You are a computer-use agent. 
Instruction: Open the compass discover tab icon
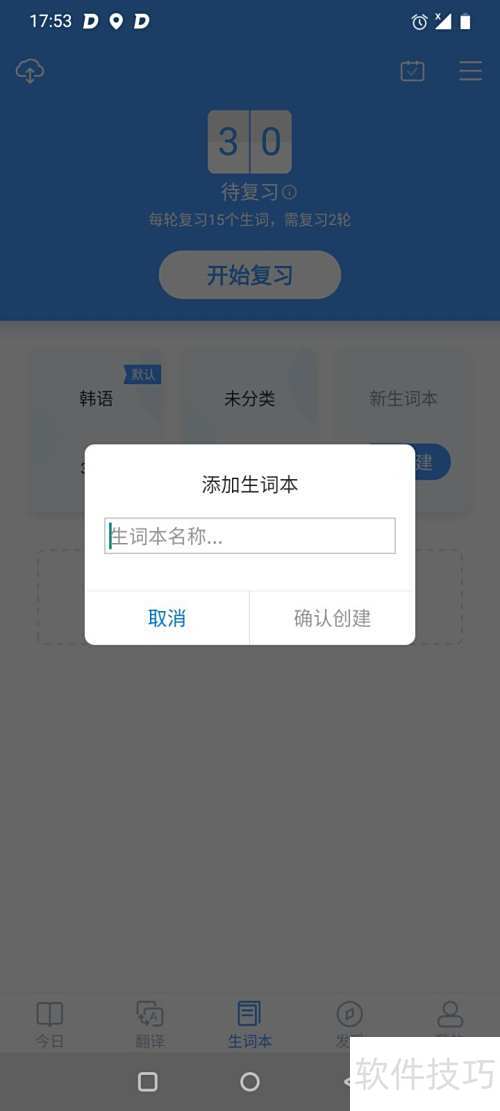tap(349, 1015)
